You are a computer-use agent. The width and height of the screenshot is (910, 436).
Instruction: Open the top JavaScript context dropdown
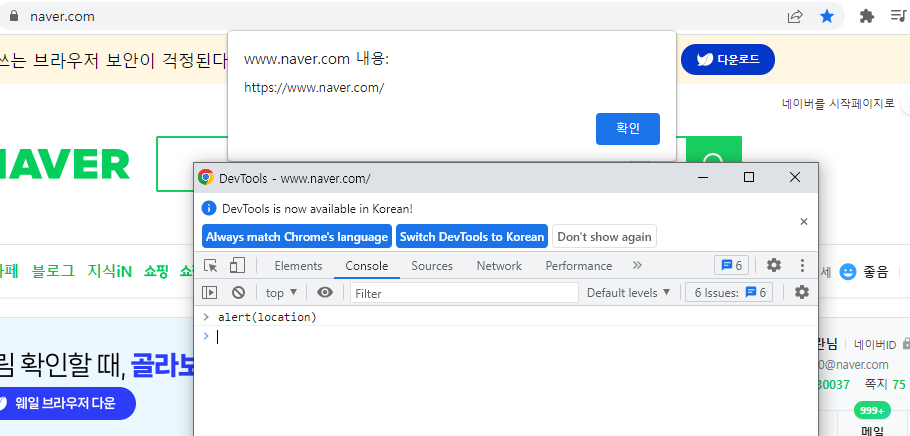point(281,293)
